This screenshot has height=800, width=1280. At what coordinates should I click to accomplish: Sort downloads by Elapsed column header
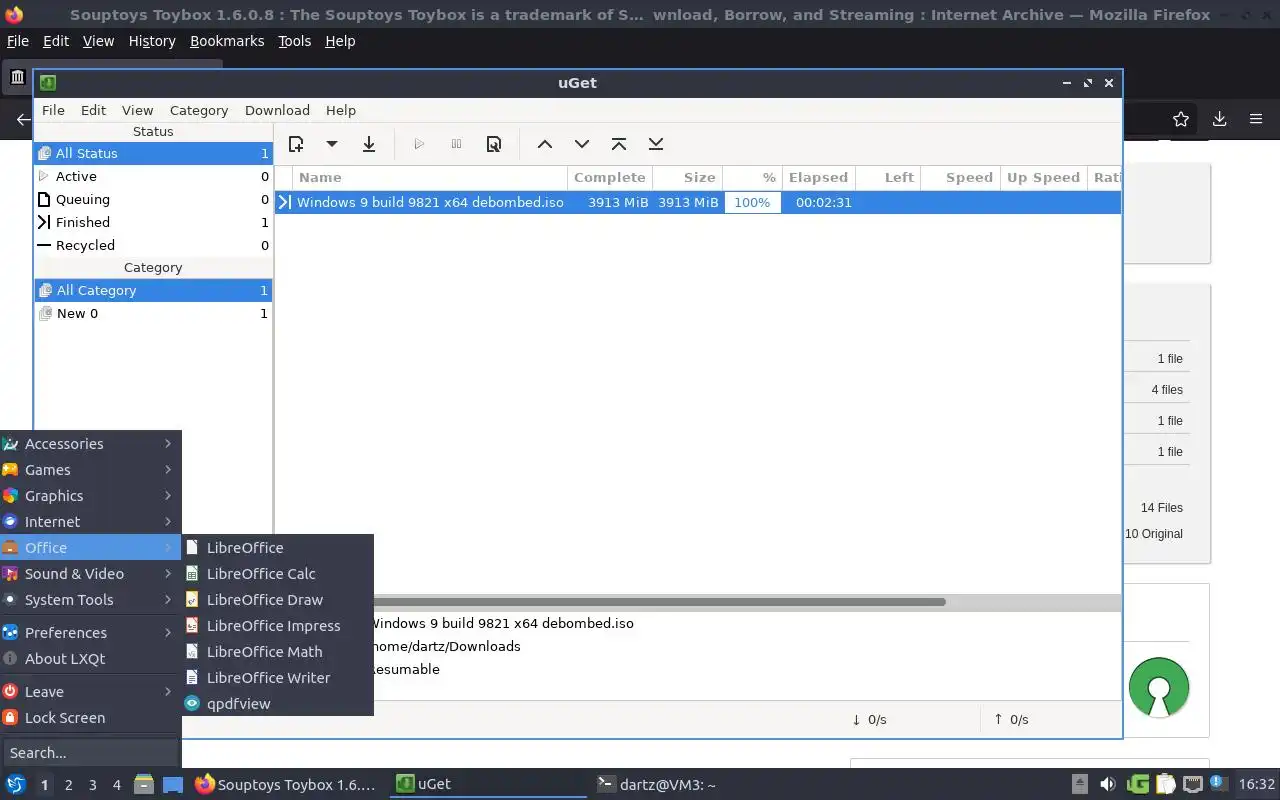tap(819, 177)
